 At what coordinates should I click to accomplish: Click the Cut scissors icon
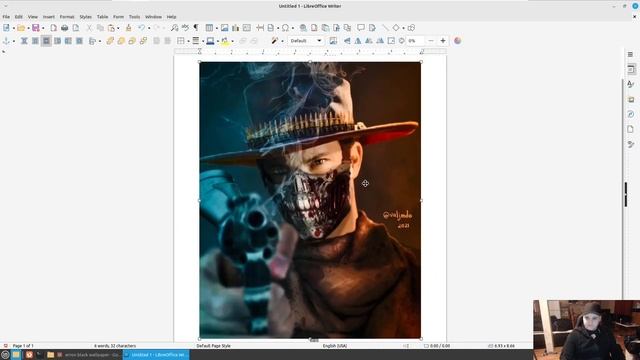(x=89, y=28)
